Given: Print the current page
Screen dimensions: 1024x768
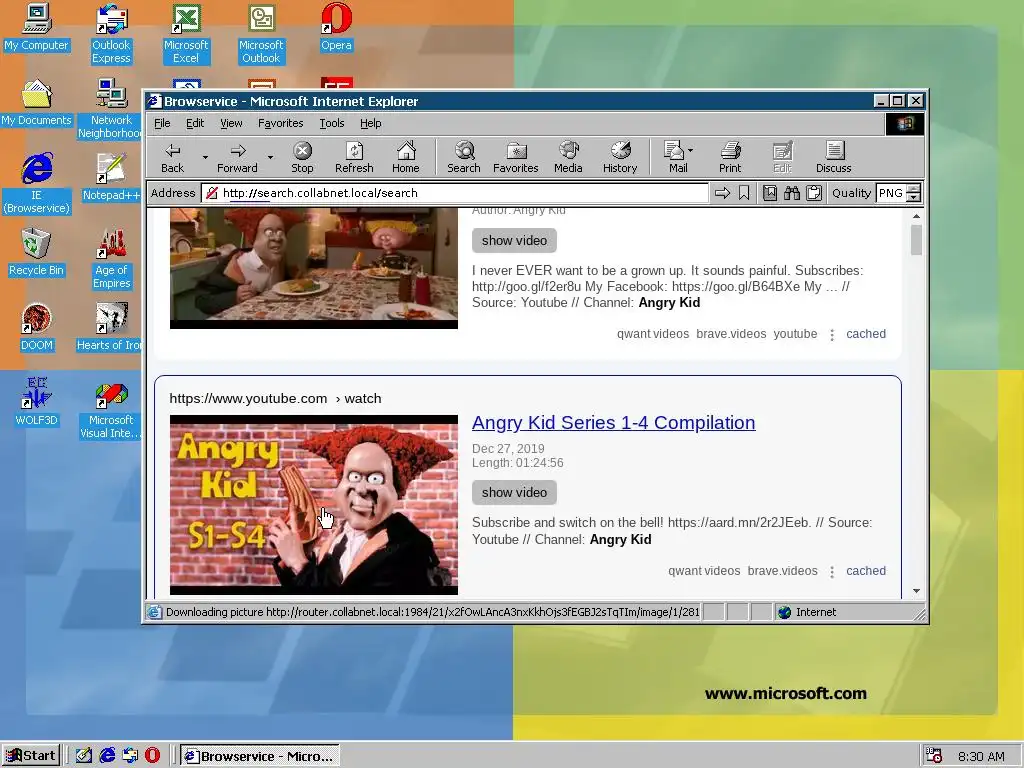Looking at the screenshot, I should (730, 158).
